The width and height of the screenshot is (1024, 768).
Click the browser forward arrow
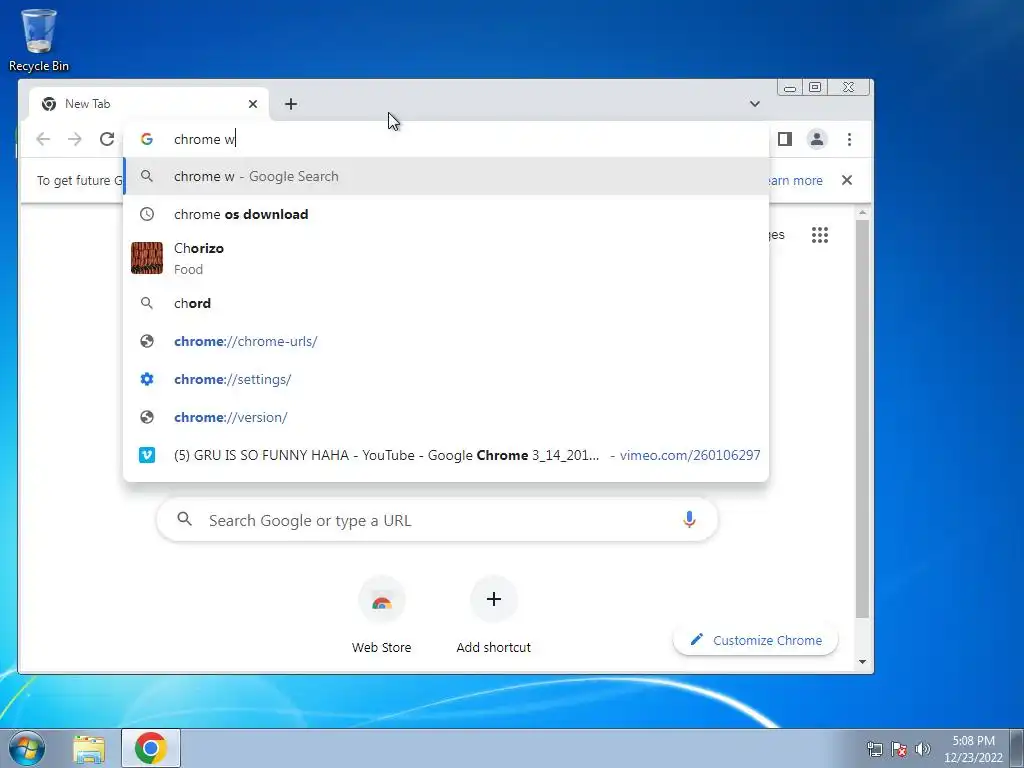click(x=75, y=139)
